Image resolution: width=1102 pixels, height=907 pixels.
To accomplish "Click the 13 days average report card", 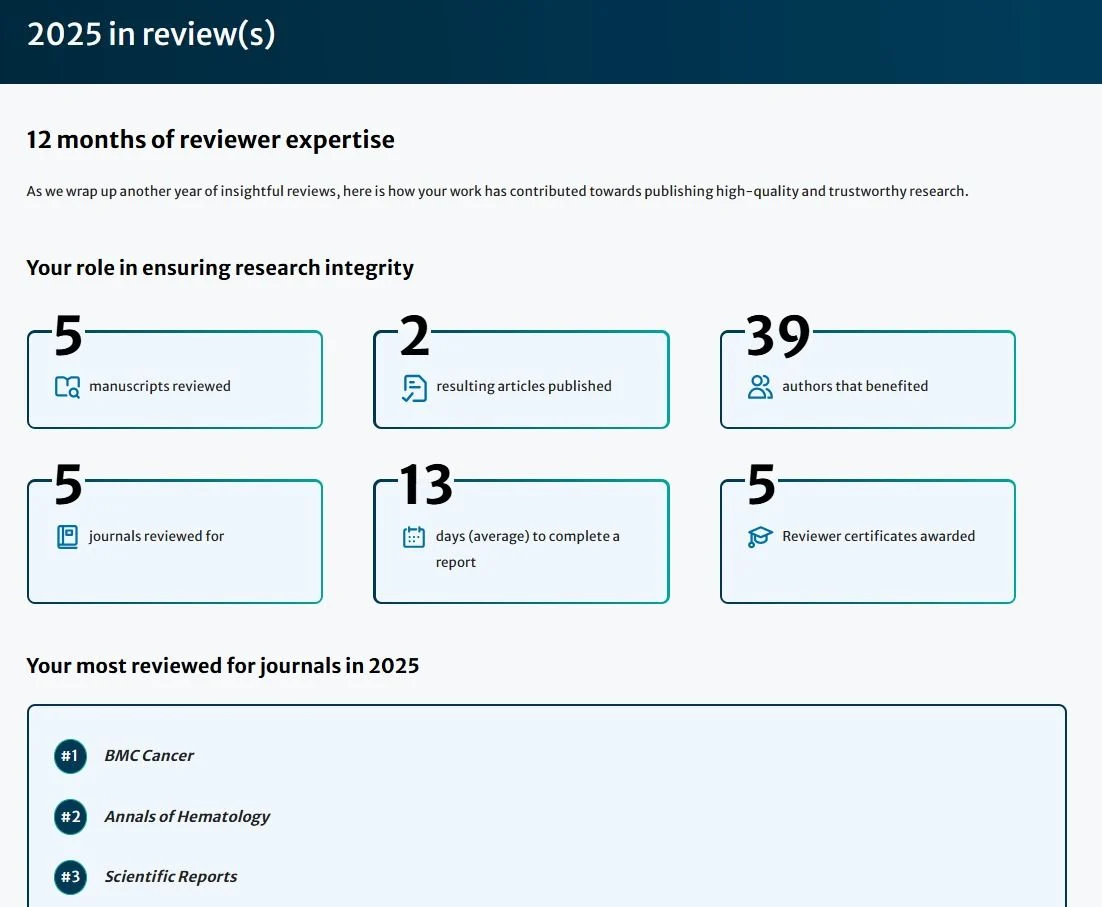I will pos(521,542).
